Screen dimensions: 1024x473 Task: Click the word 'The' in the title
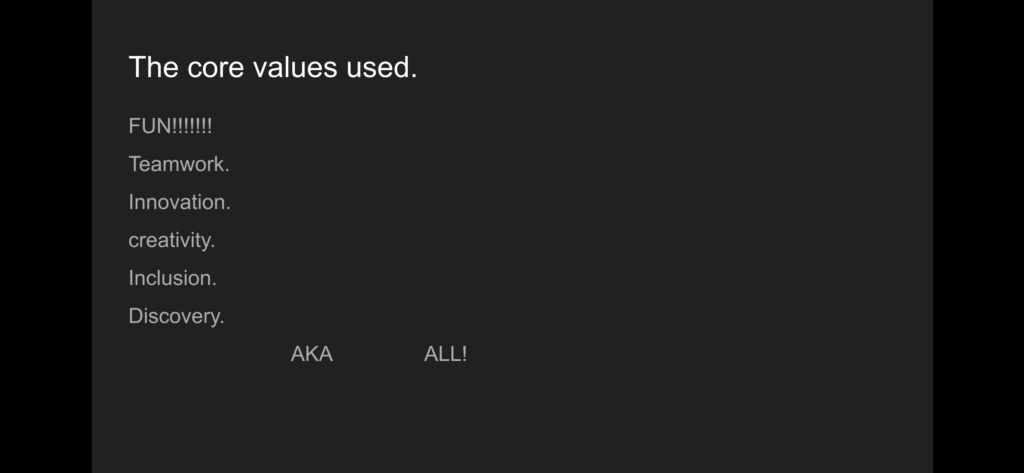pyautogui.click(x=153, y=67)
